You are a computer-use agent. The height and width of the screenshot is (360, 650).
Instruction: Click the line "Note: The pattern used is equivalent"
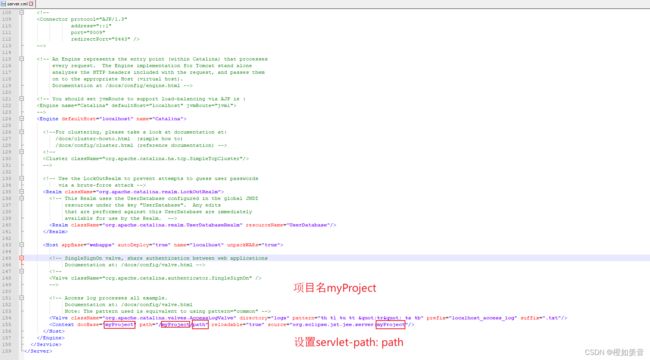point(167,311)
